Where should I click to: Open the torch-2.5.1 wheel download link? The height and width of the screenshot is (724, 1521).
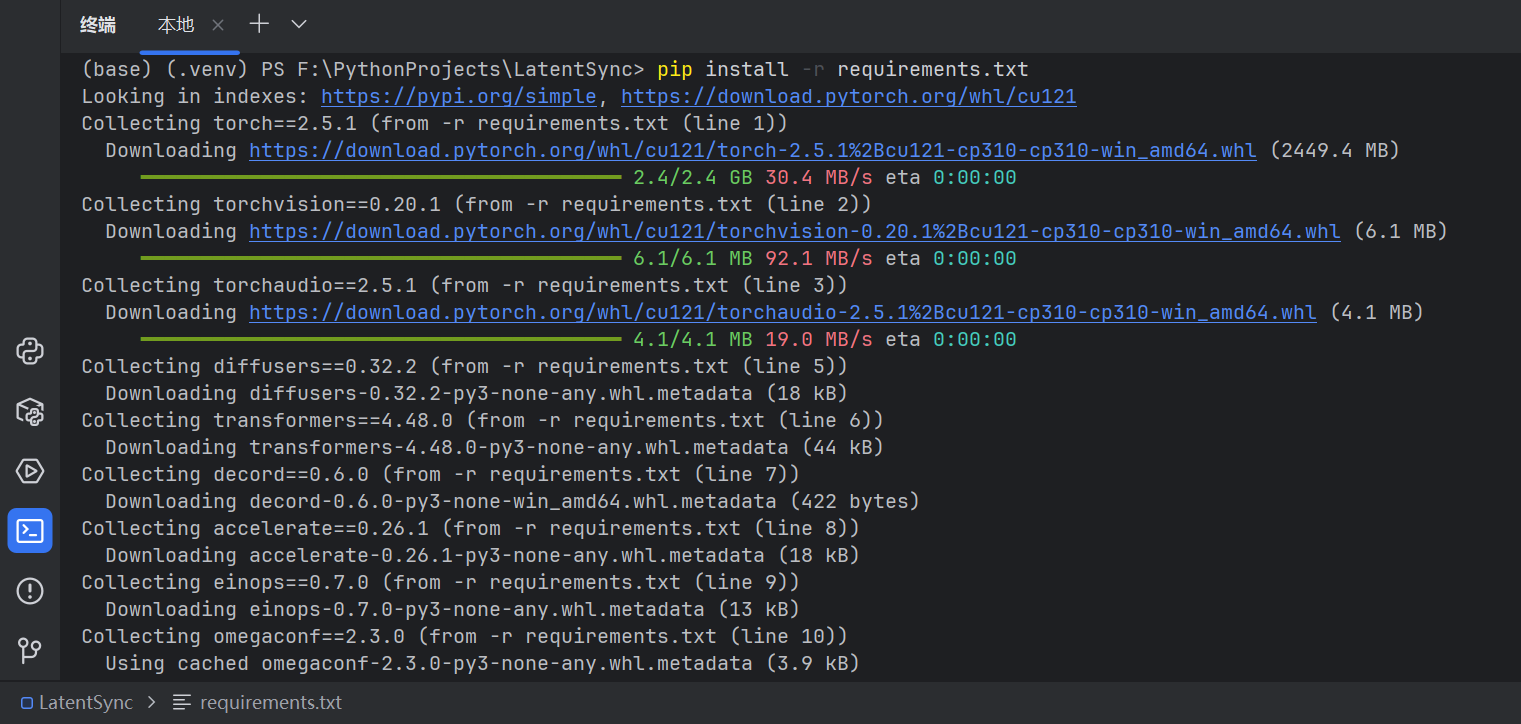coord(753,151)
